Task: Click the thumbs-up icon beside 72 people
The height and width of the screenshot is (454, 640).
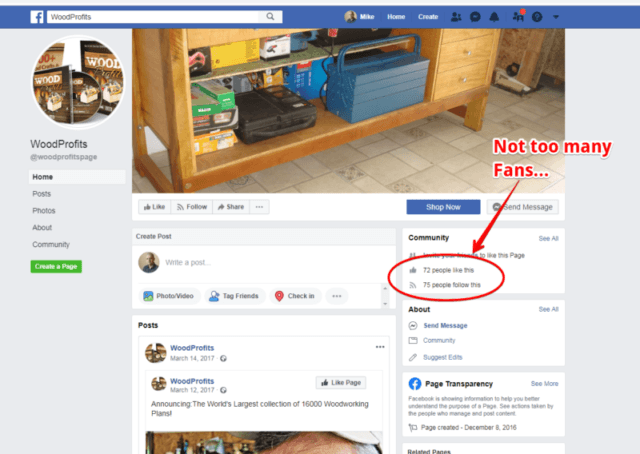Action: (413, 270)
